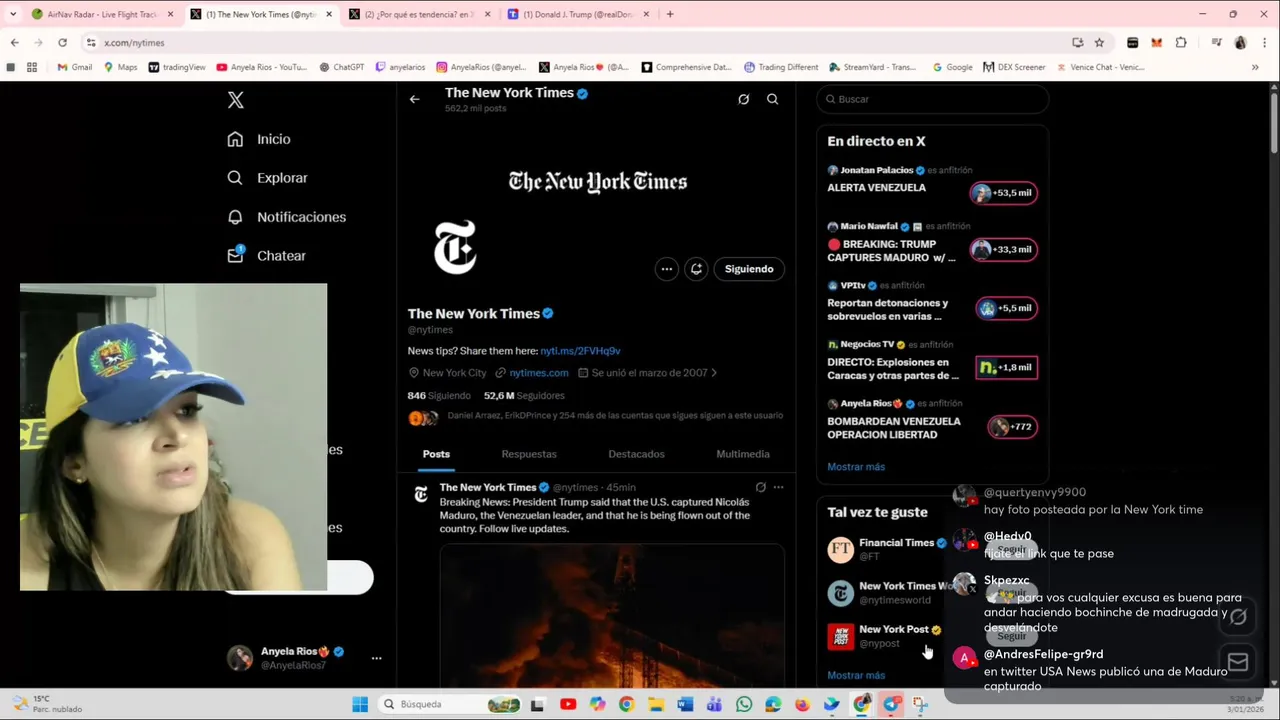Open the tab search dropdown arrow
1280x720 pixels.
tap(13, 14)
